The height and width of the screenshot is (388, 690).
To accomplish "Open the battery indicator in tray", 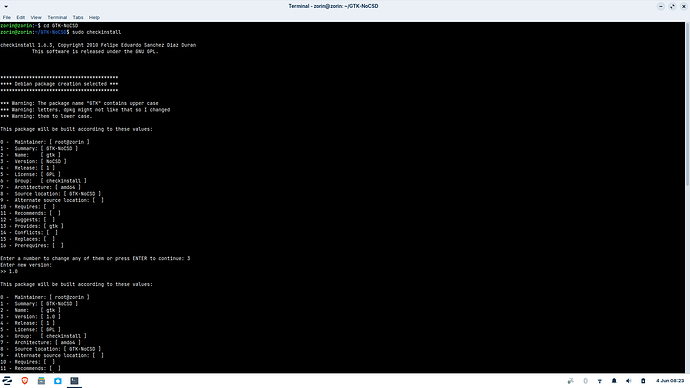I will tap(643, 381).
